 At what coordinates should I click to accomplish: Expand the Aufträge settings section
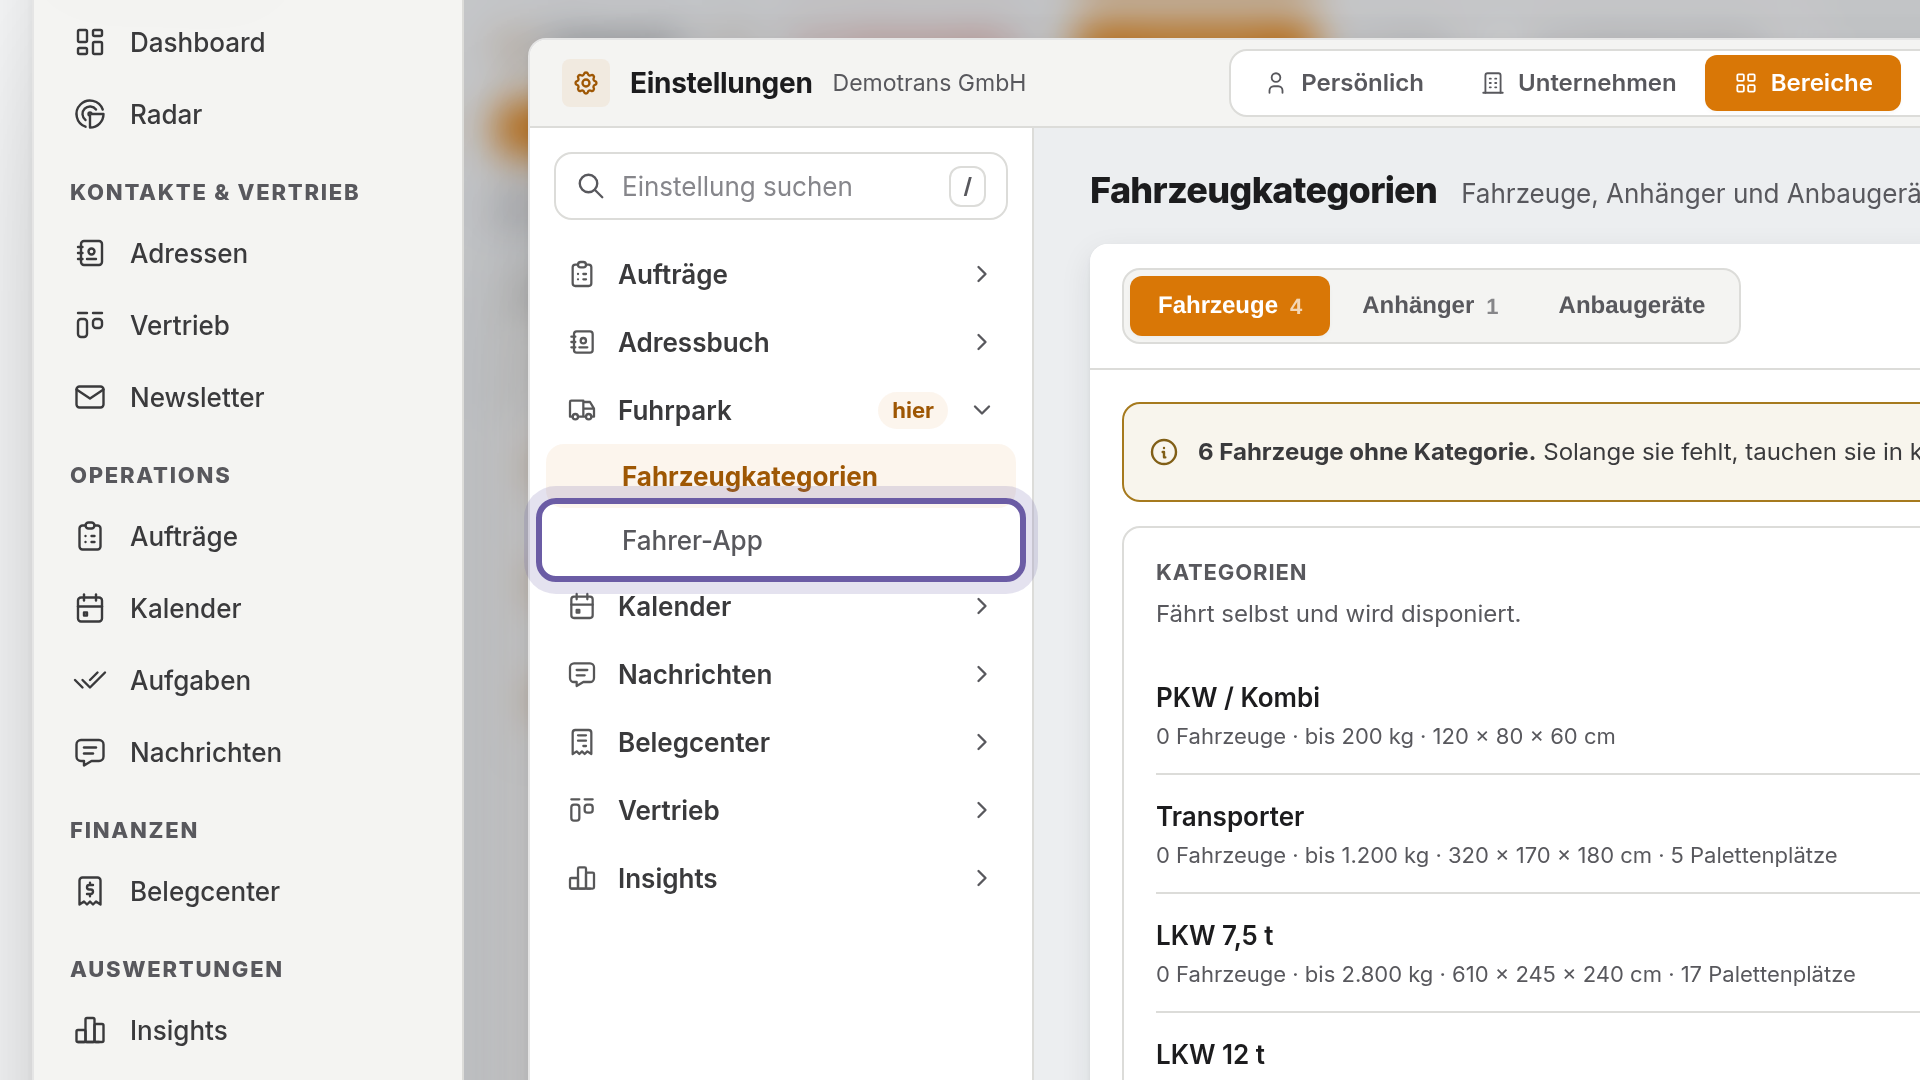click(781, 274)
